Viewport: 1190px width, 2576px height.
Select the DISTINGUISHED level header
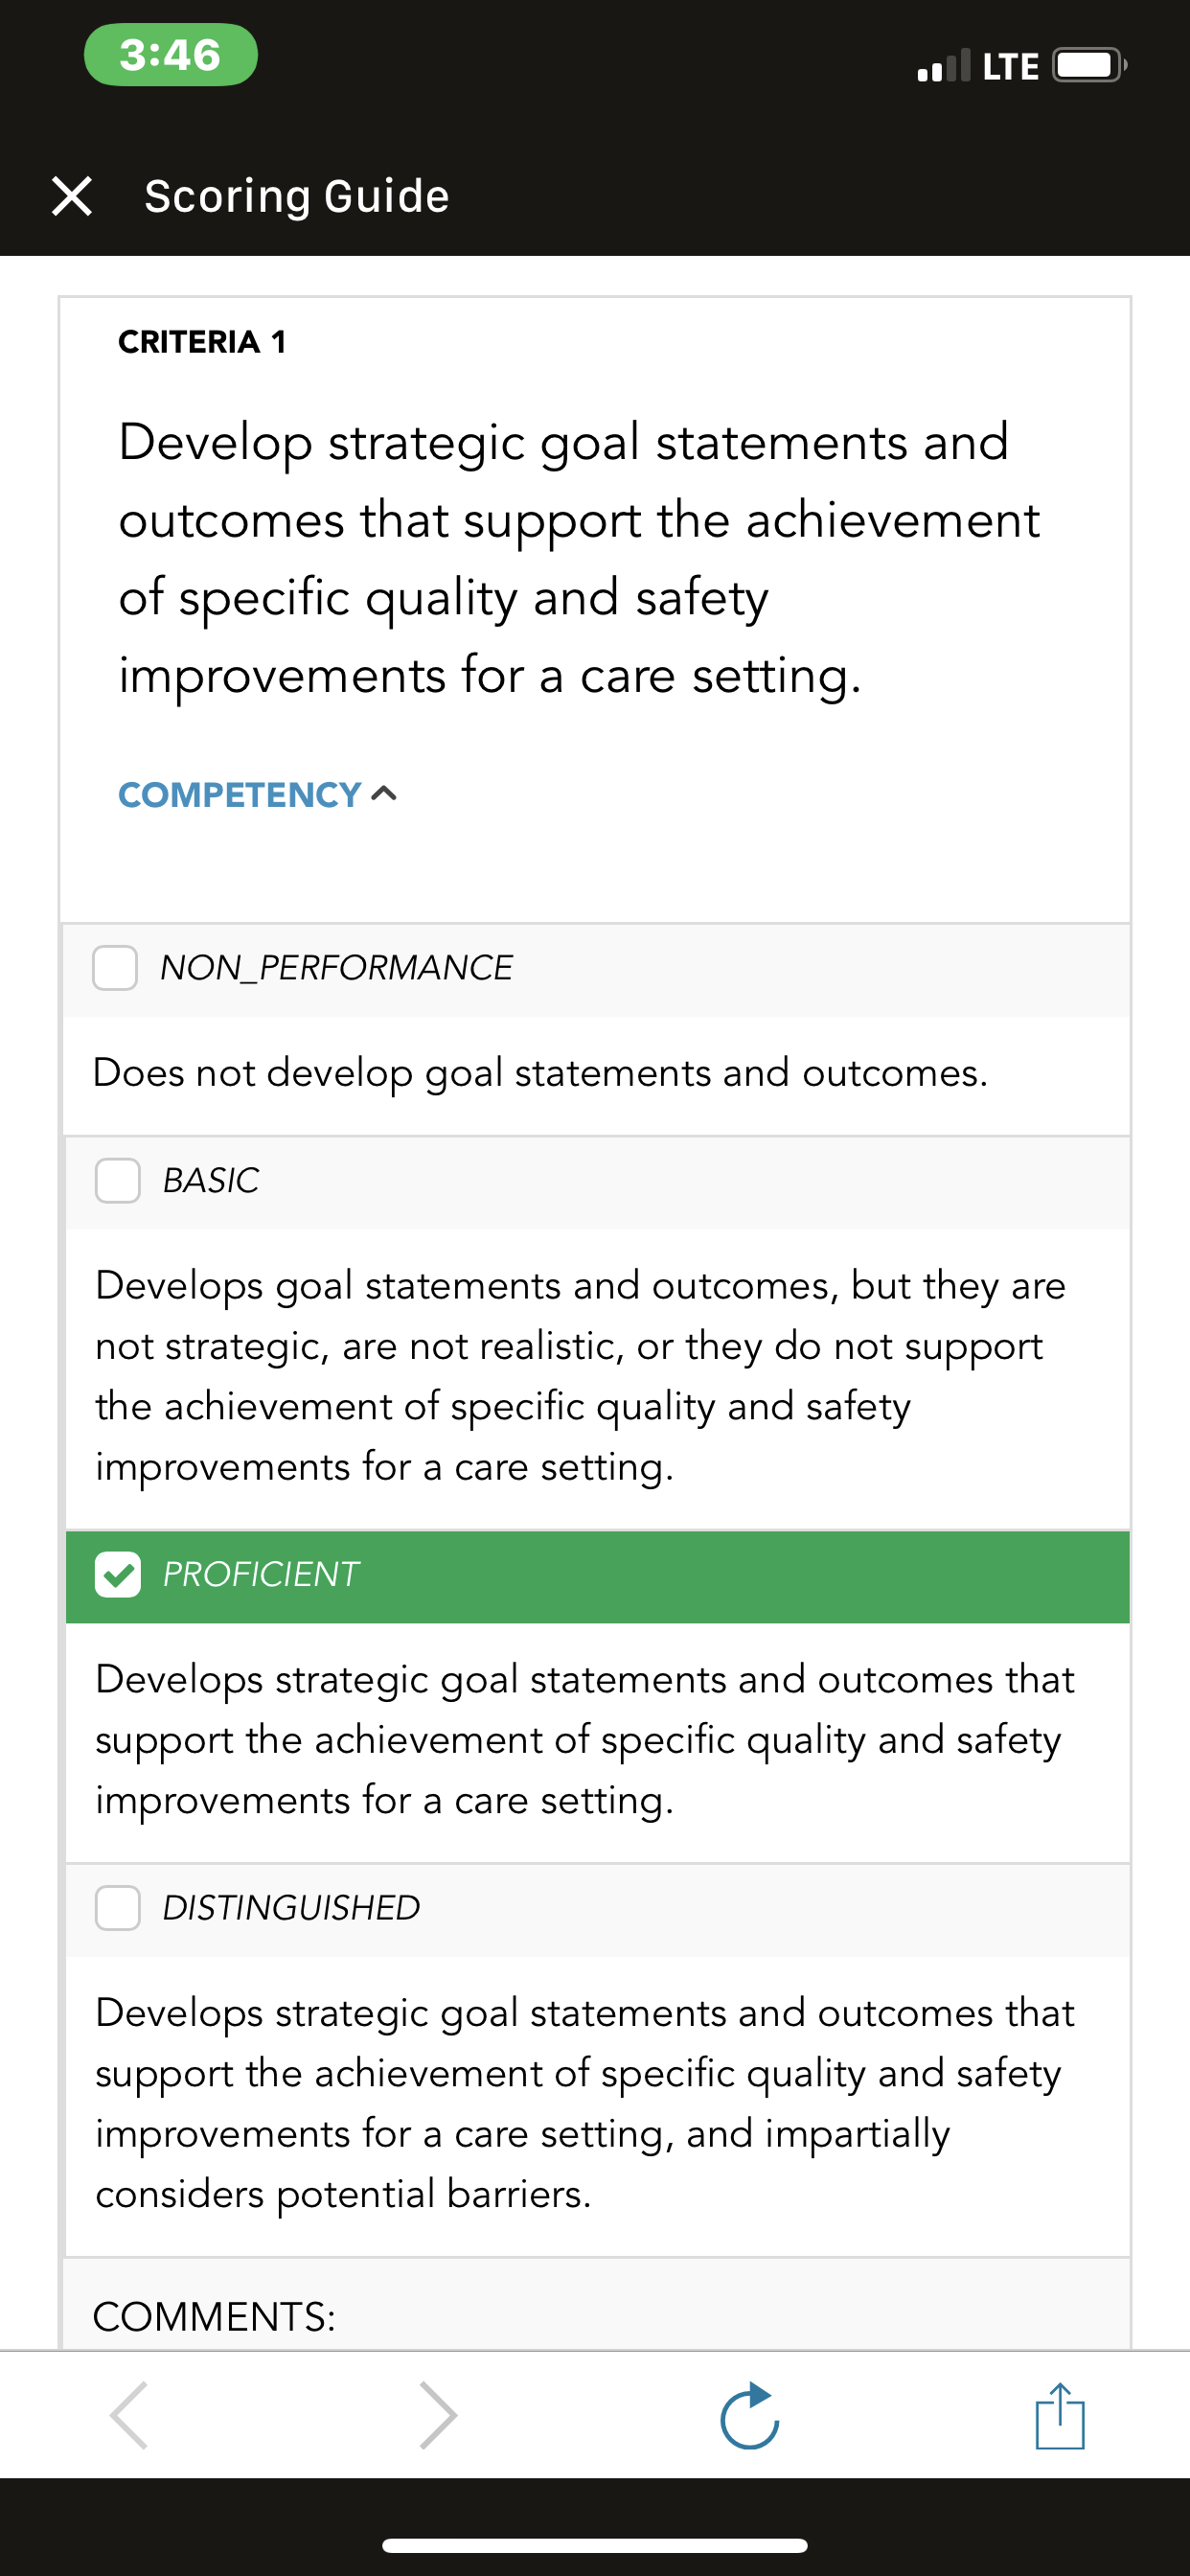[x=597, y=1909]
